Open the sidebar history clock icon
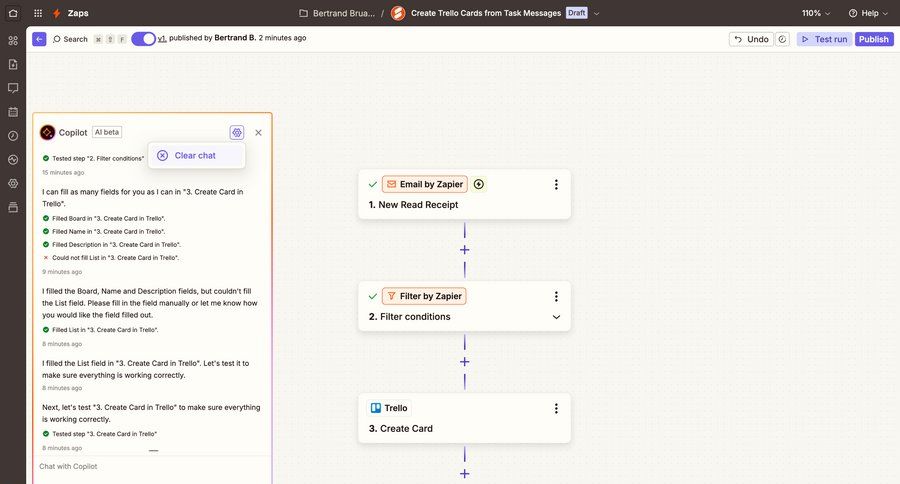 tap(13, 135)
